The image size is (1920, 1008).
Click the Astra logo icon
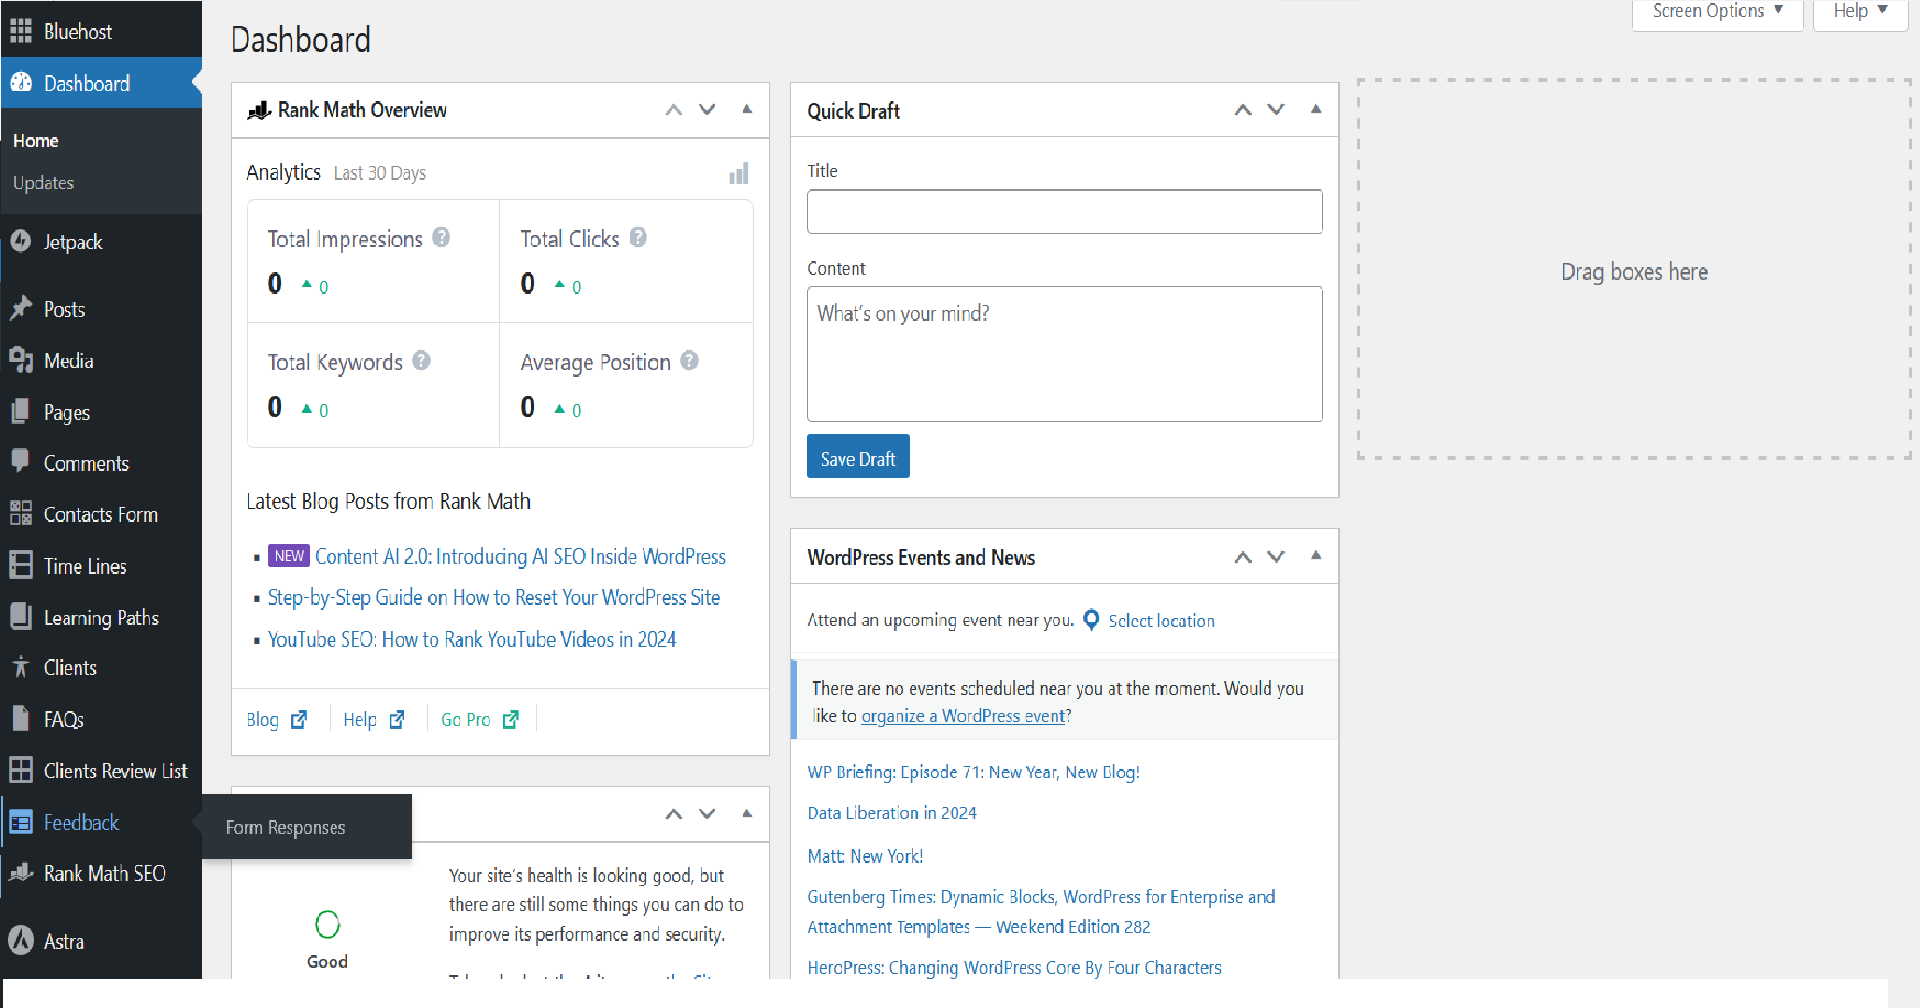21,940
